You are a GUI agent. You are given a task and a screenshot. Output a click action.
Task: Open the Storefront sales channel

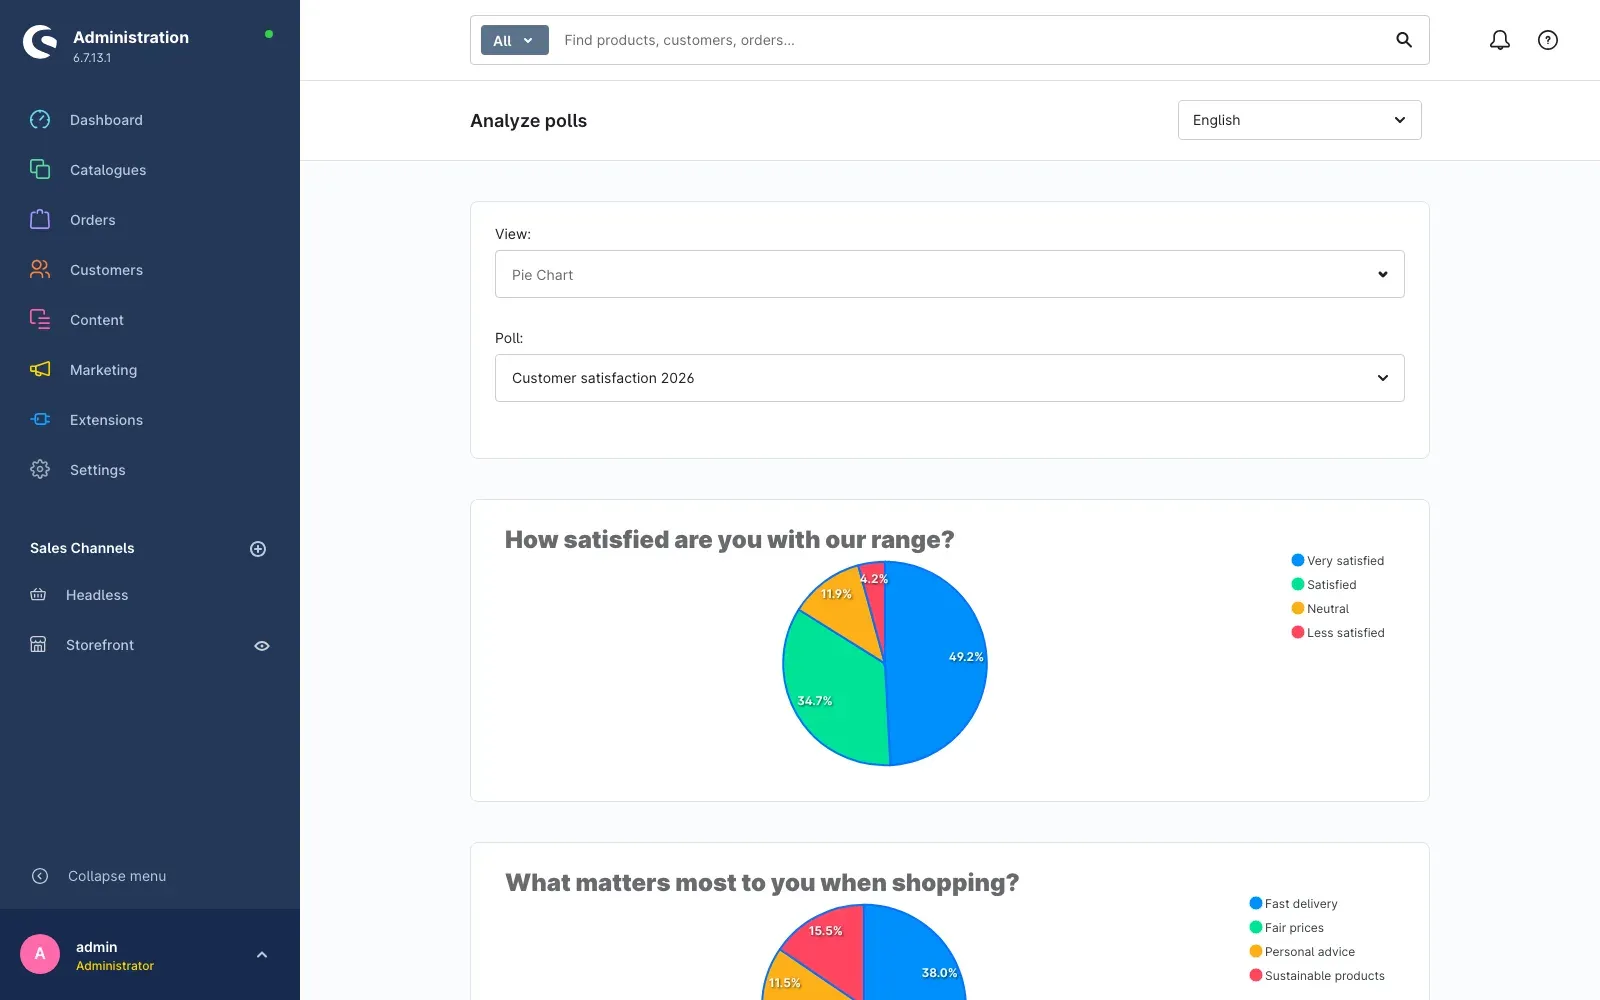click(x=100, y=645)
